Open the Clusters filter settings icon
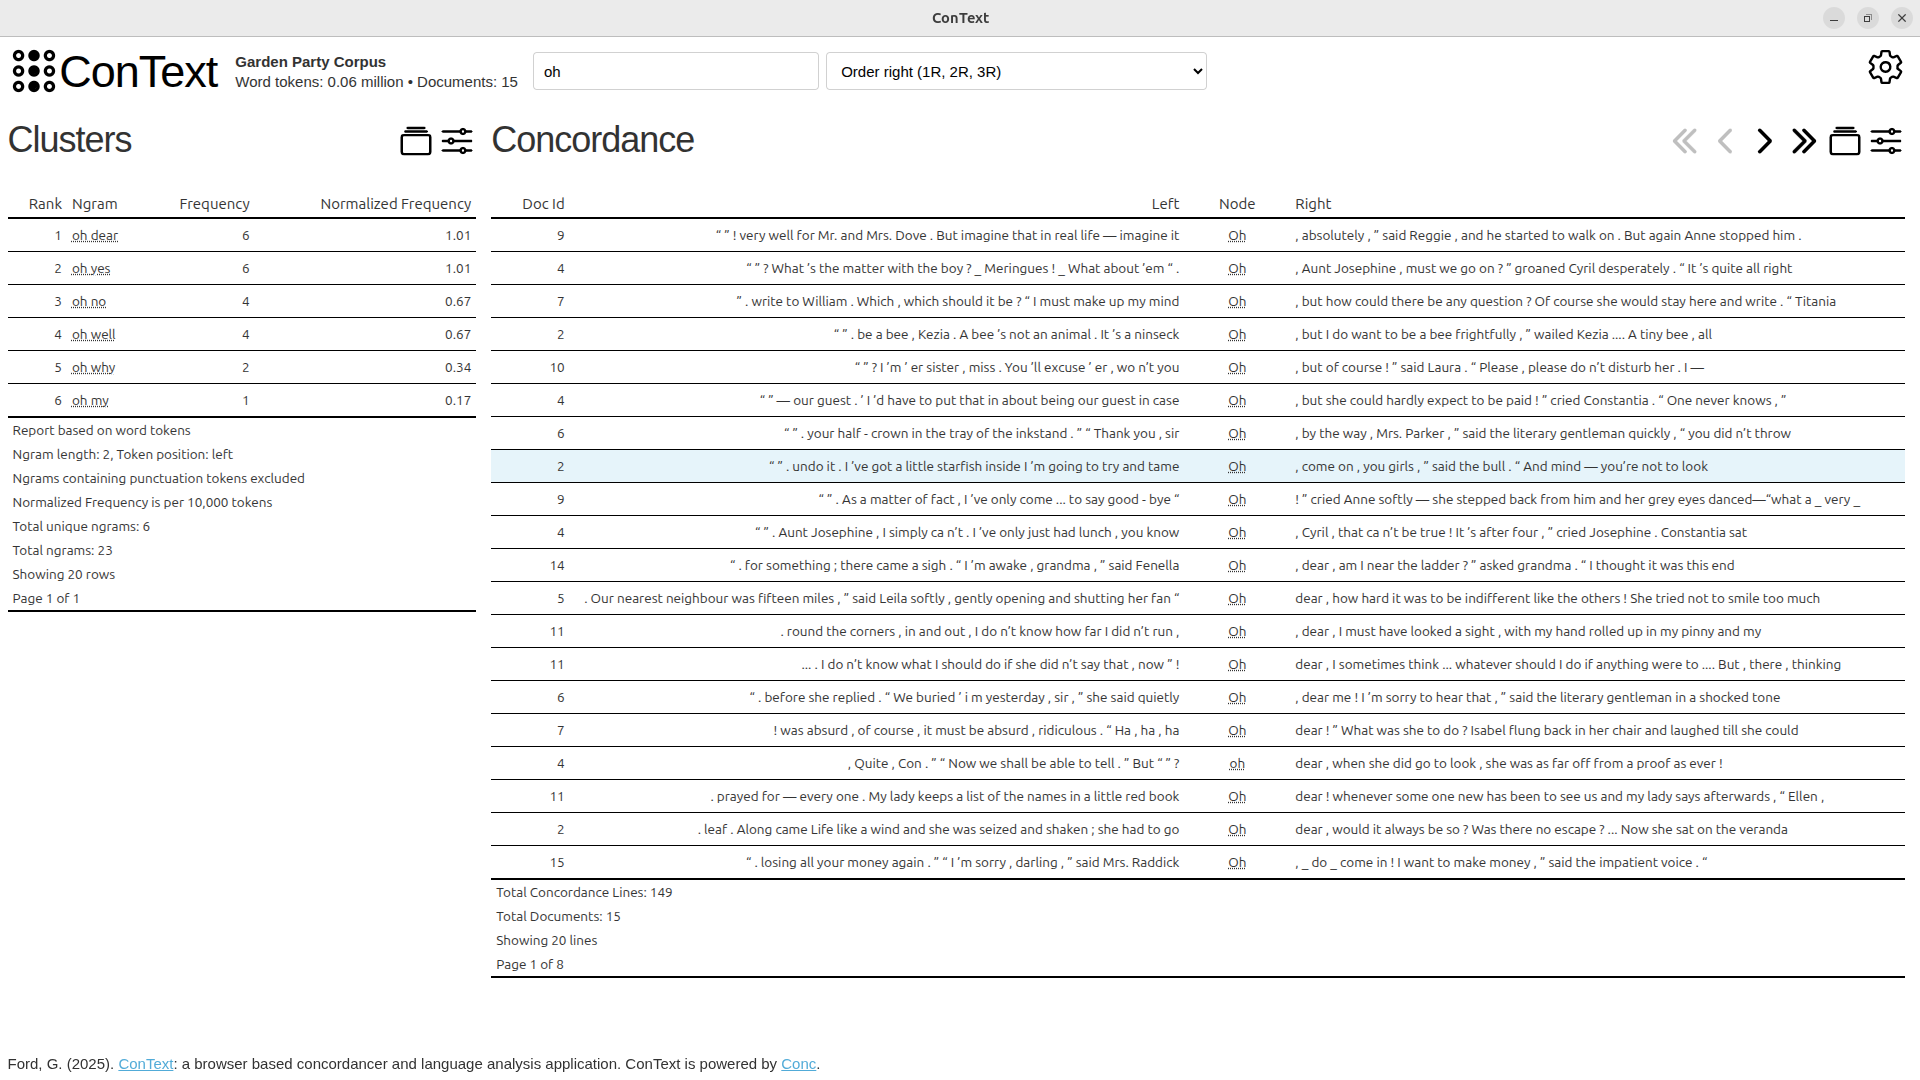 [457, 141]
